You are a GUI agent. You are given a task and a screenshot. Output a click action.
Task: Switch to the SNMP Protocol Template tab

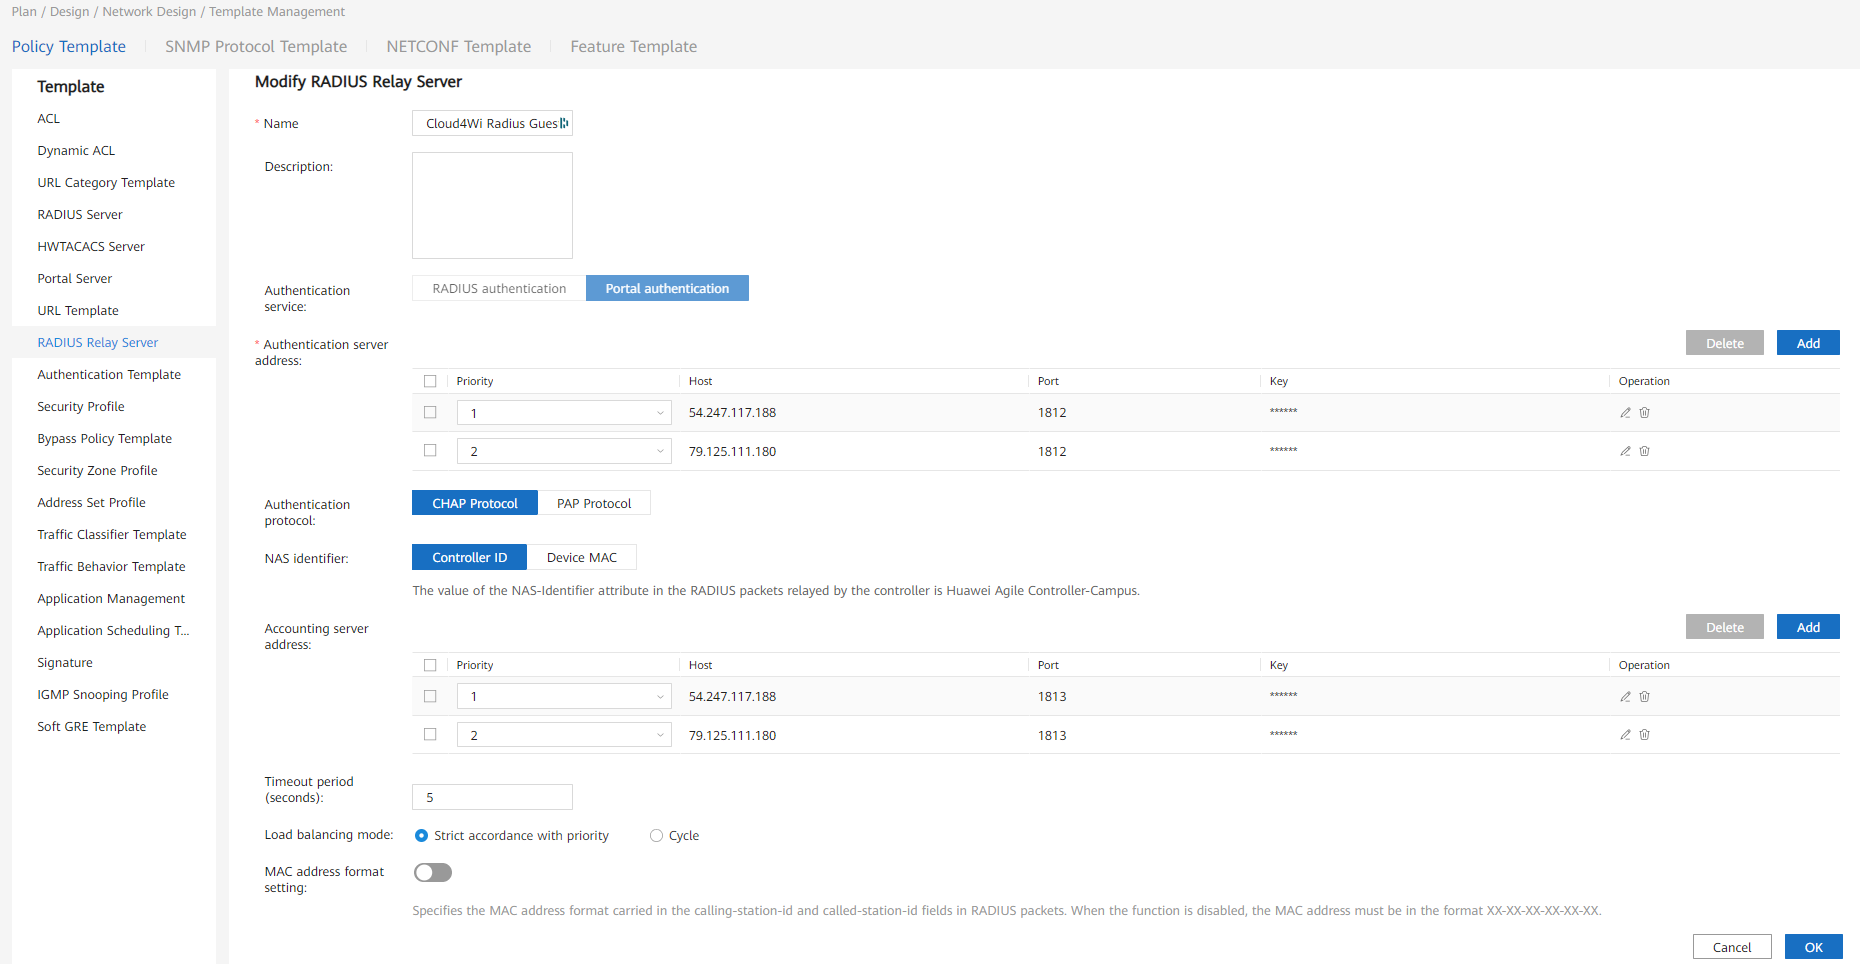tap(256, 47)
